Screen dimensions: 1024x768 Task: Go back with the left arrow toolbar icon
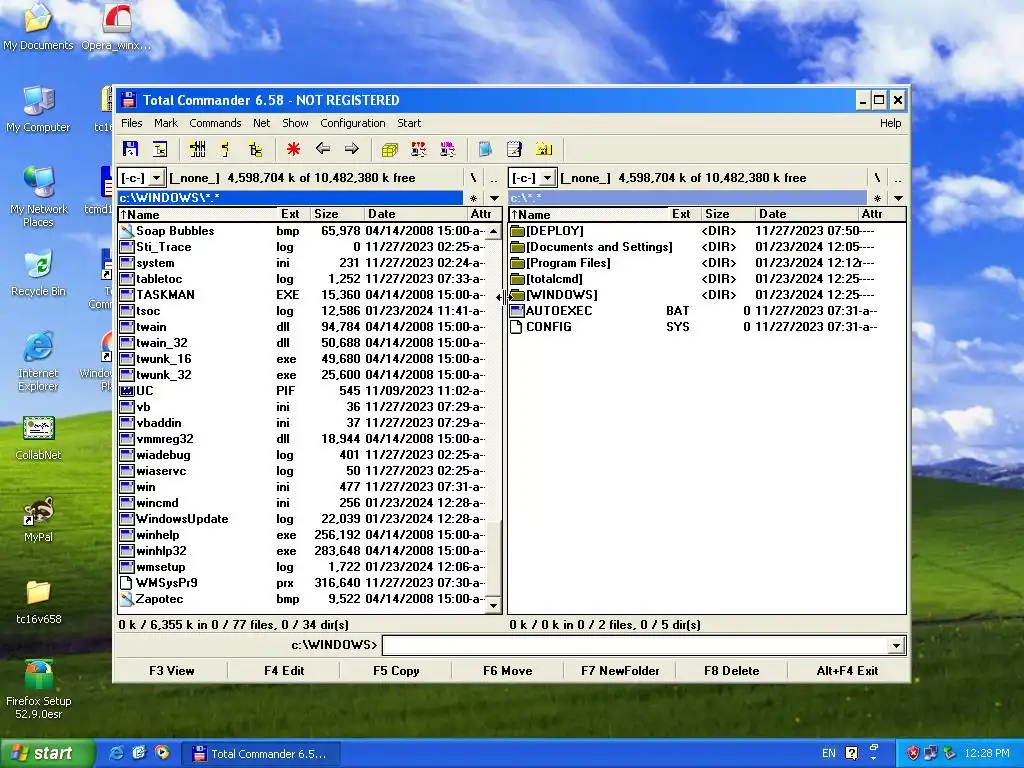coord(323,149)
